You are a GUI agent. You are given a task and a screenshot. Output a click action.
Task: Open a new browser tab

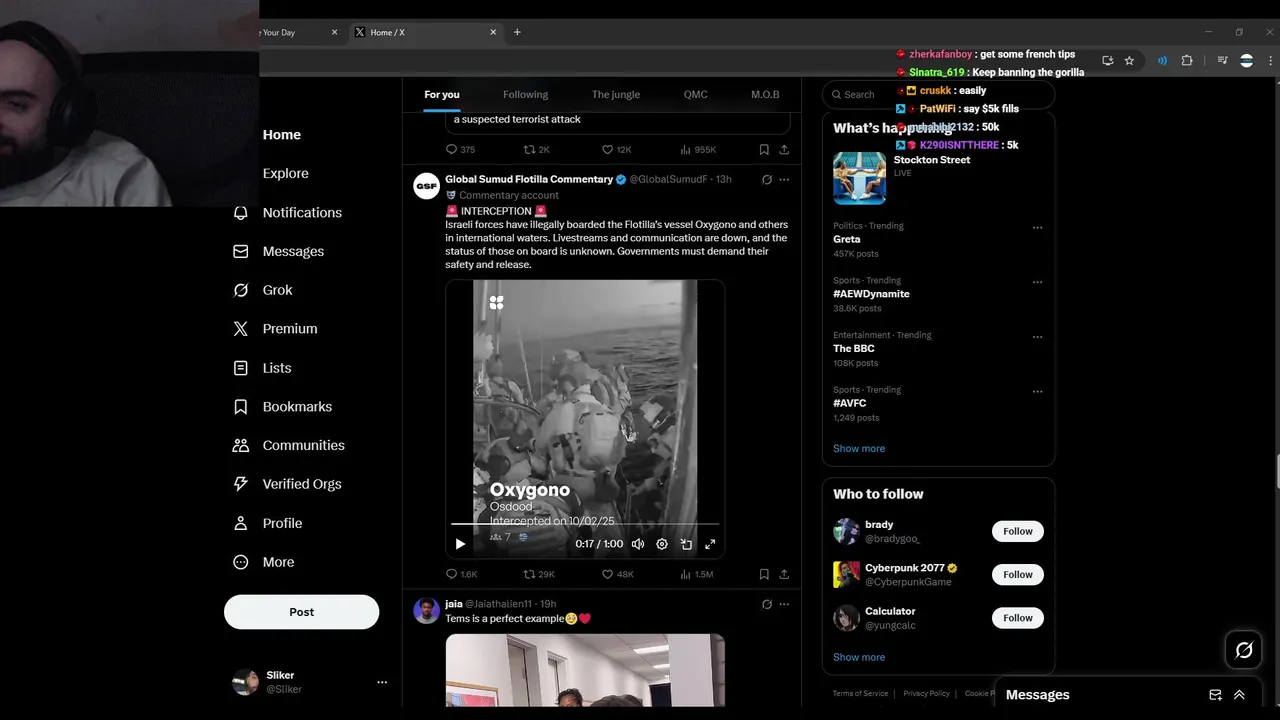(517, 32)
